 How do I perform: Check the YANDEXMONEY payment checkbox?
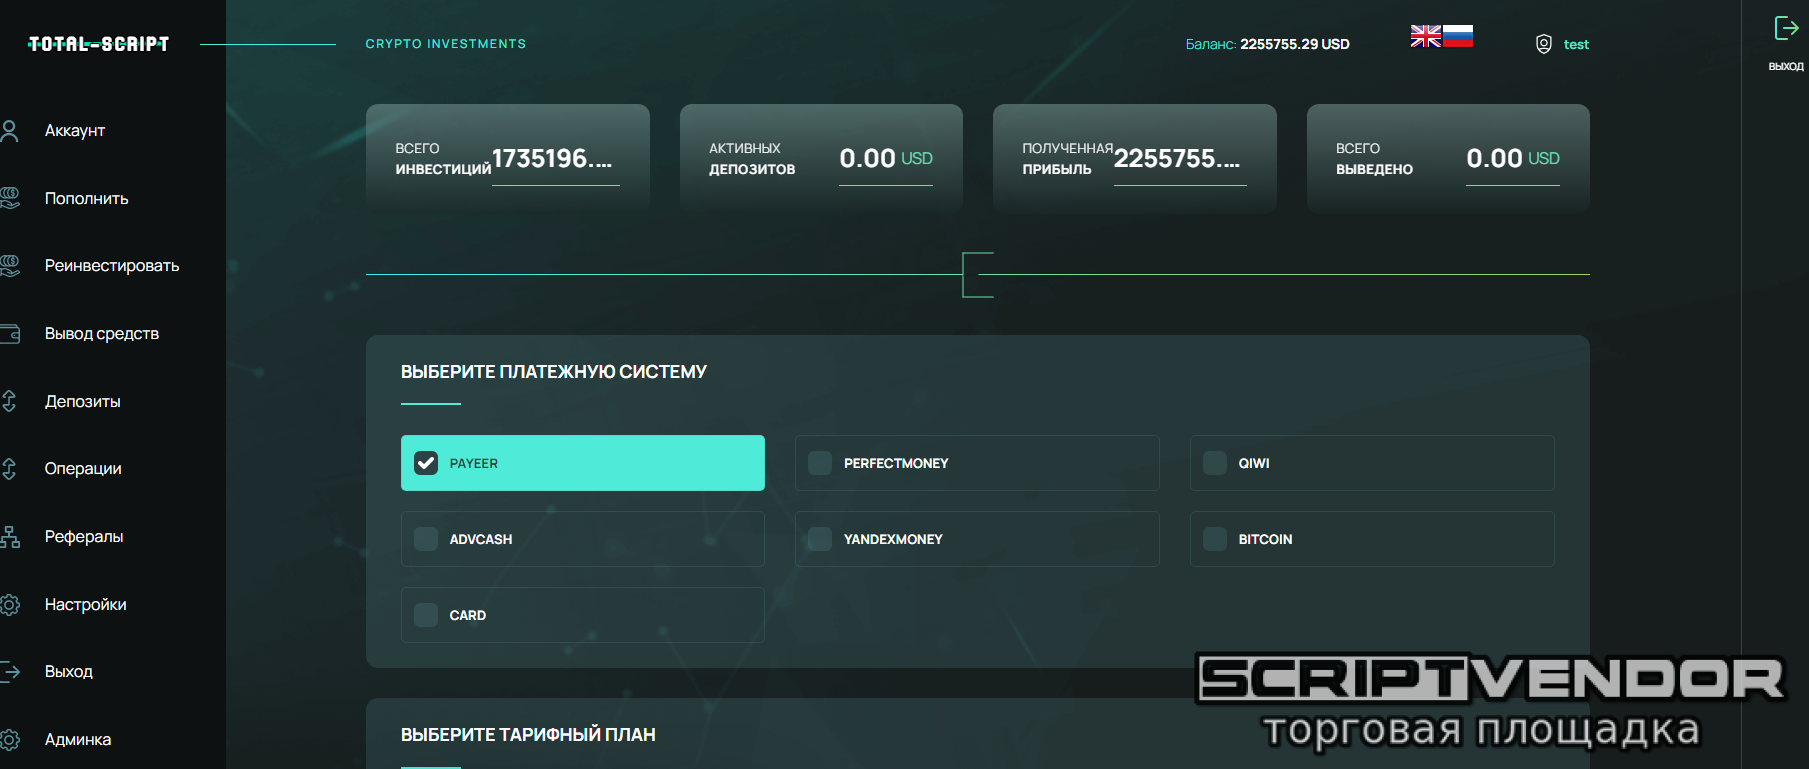(820, 539)
